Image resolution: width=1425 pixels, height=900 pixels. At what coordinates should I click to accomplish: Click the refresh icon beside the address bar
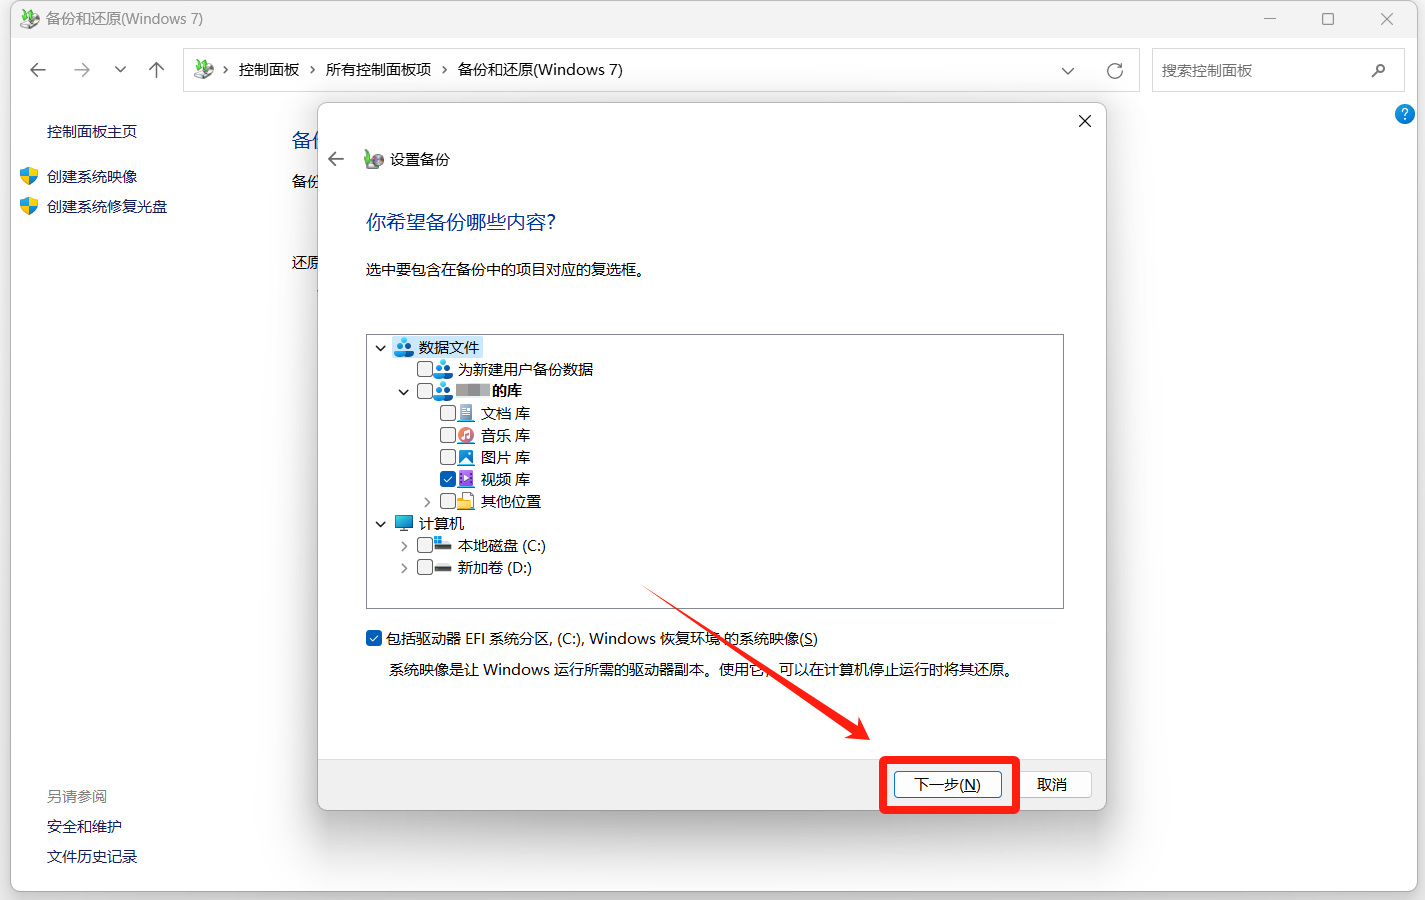click(x=1114, y=70)
